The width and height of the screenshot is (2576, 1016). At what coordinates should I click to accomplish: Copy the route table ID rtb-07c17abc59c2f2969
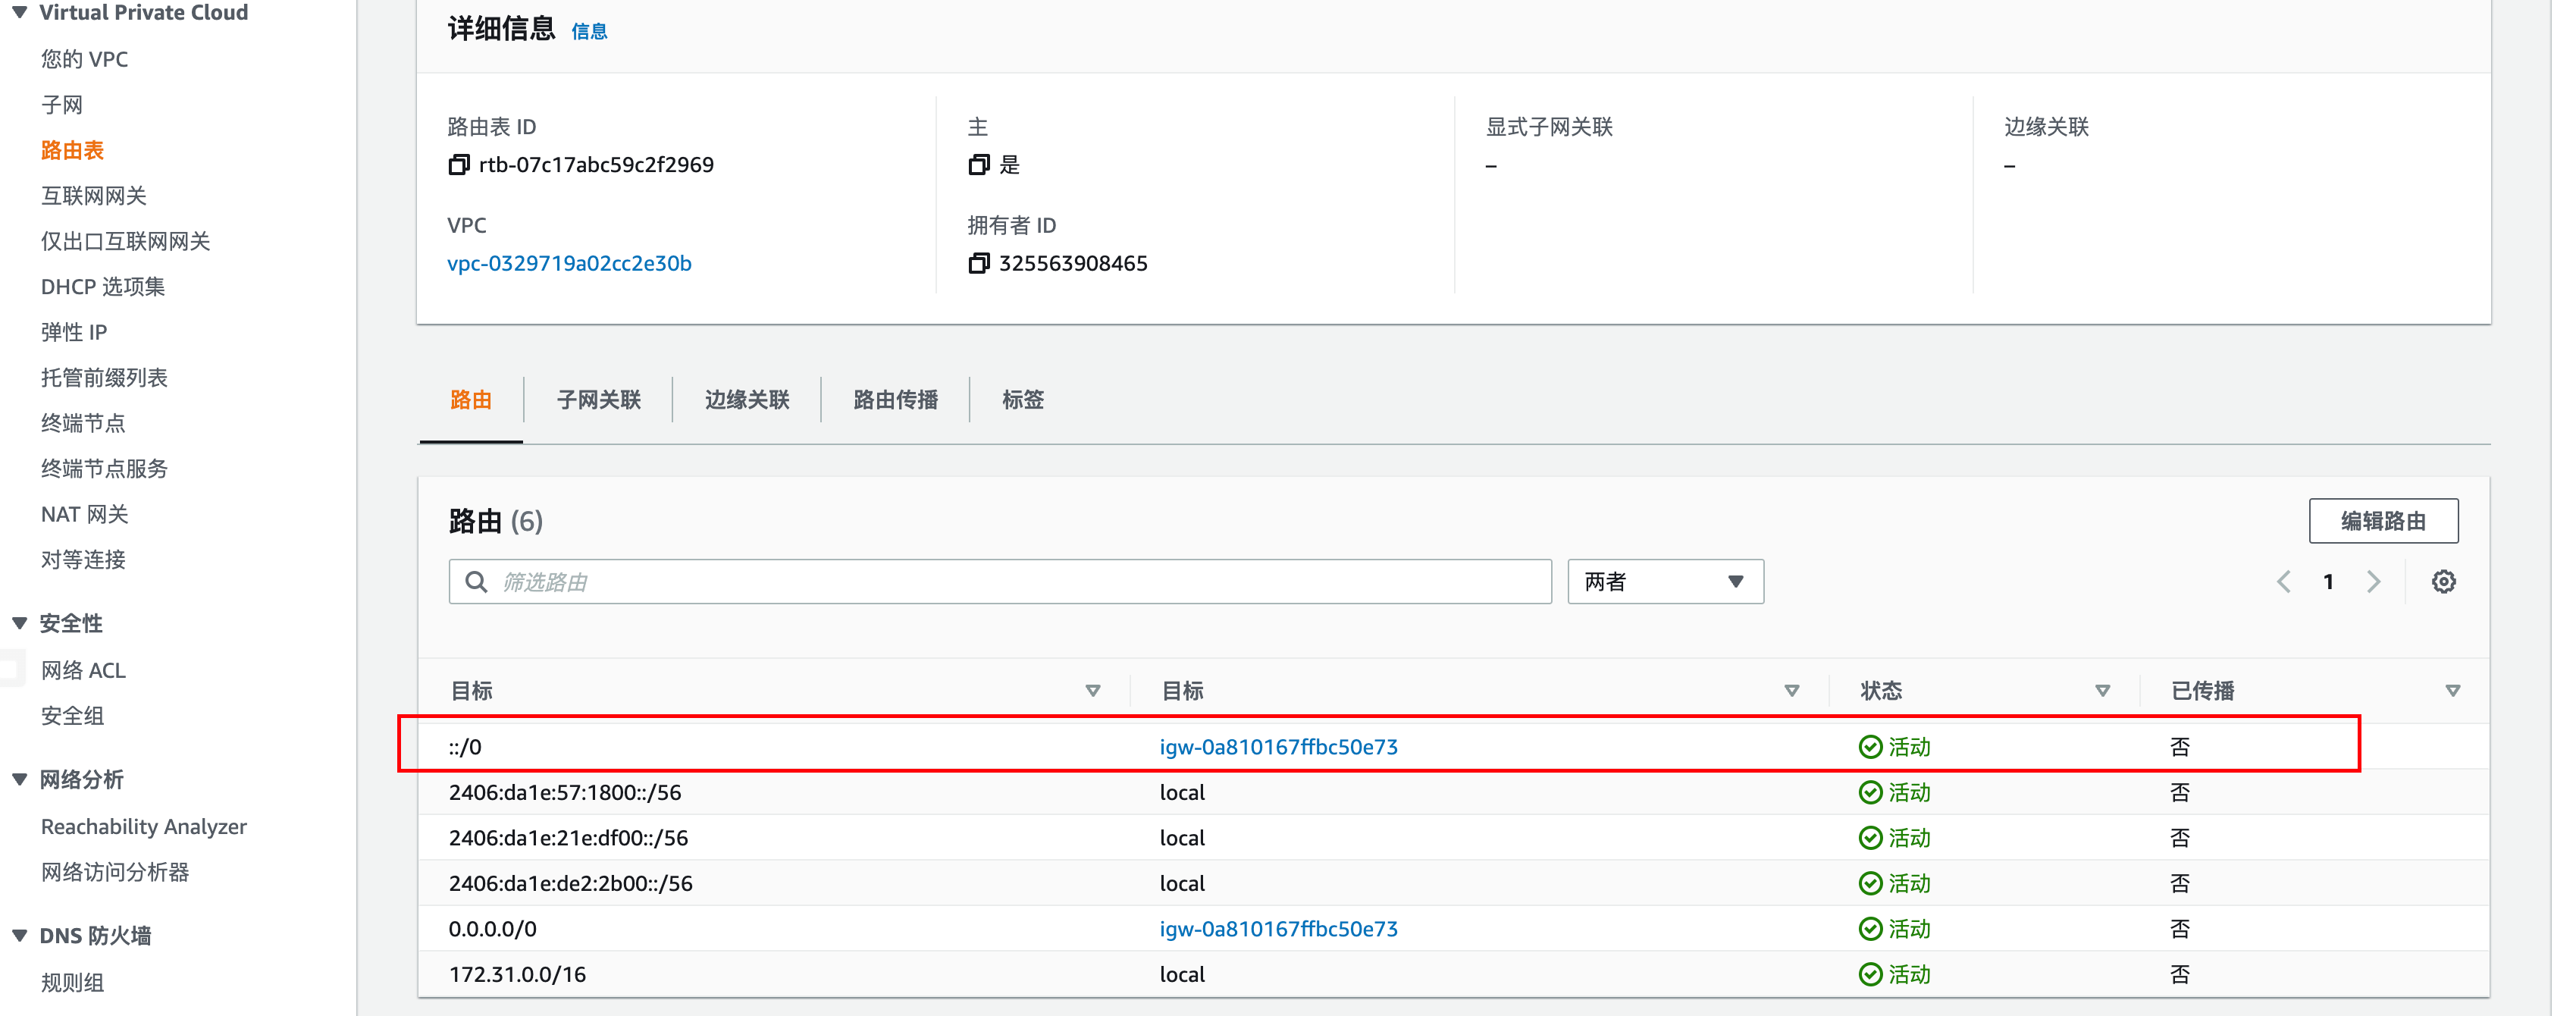point(458,165)
